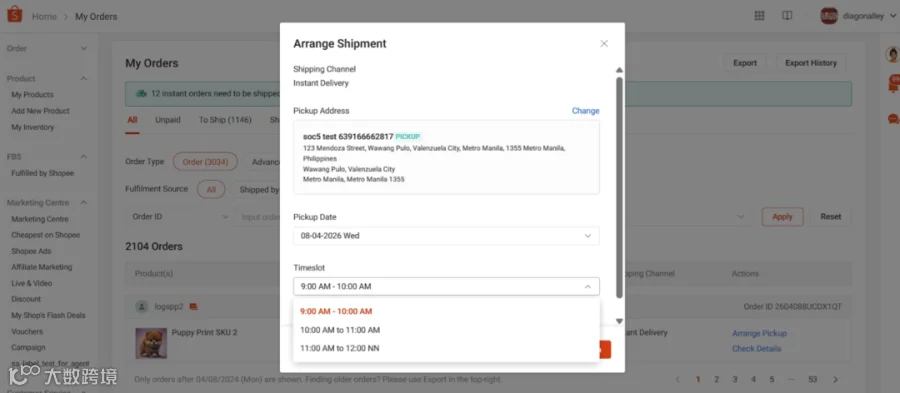Screen dimensions: 900x393
Task: Collapse the Timeslot dropdown
Action: pos(587,286)
